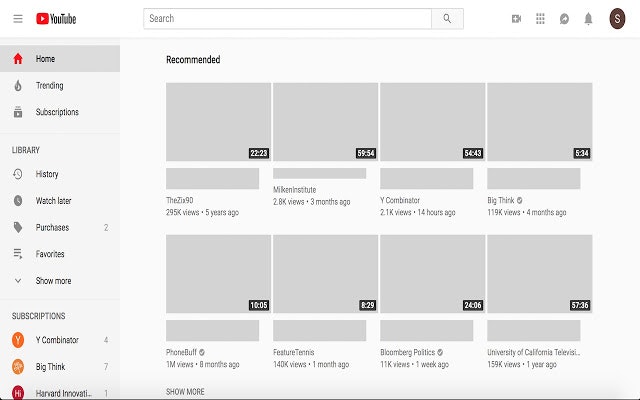Viewport: 640px width, 400px height.
Task: Select Home in the sidebar
Action: coord(60,59)
